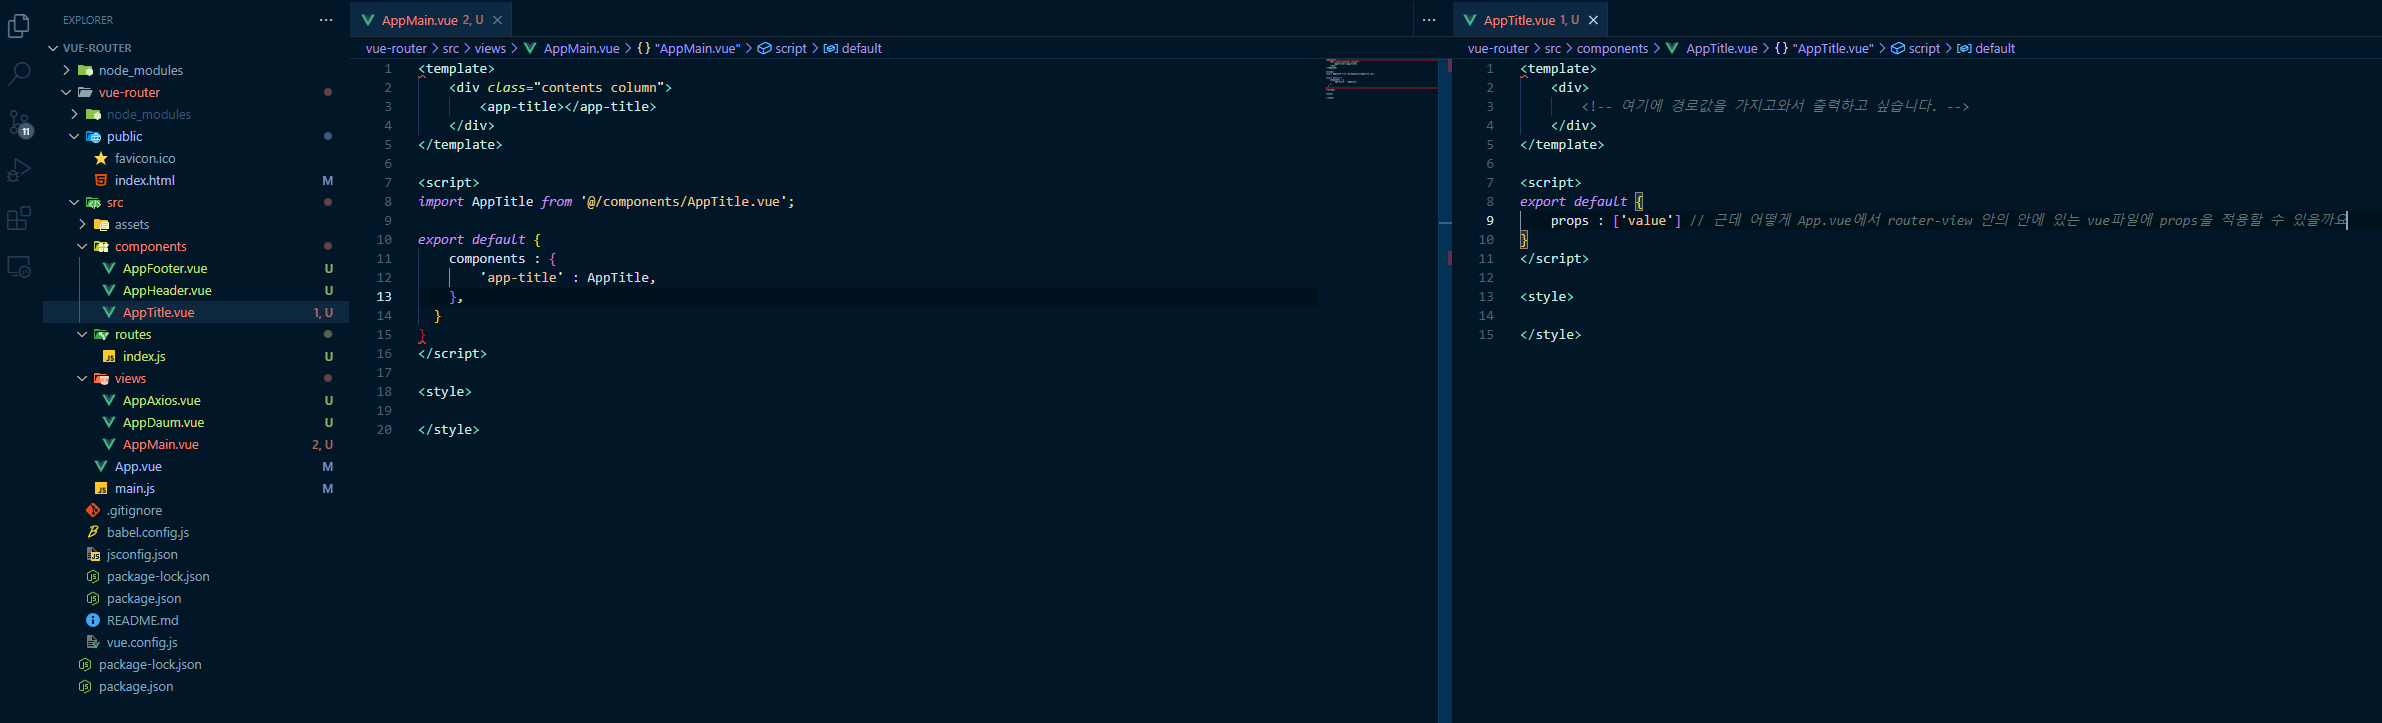Image resolution: width=2382 pixels, height=723 pixels.
Task: Open App.vue file
Action: coord(196,466)
